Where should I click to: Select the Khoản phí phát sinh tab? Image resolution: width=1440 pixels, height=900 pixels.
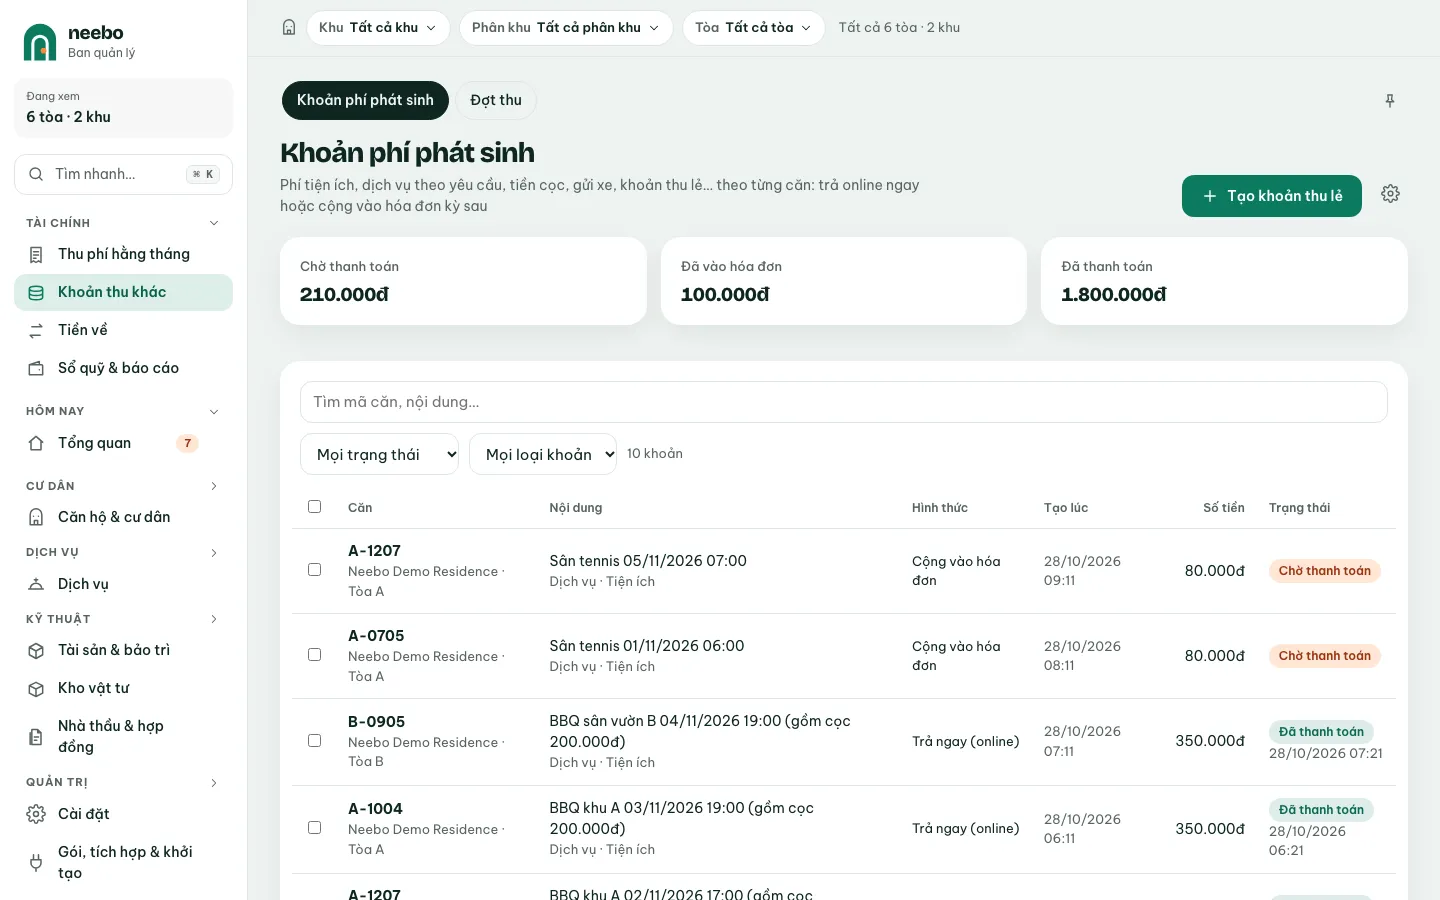click(365, 100)
